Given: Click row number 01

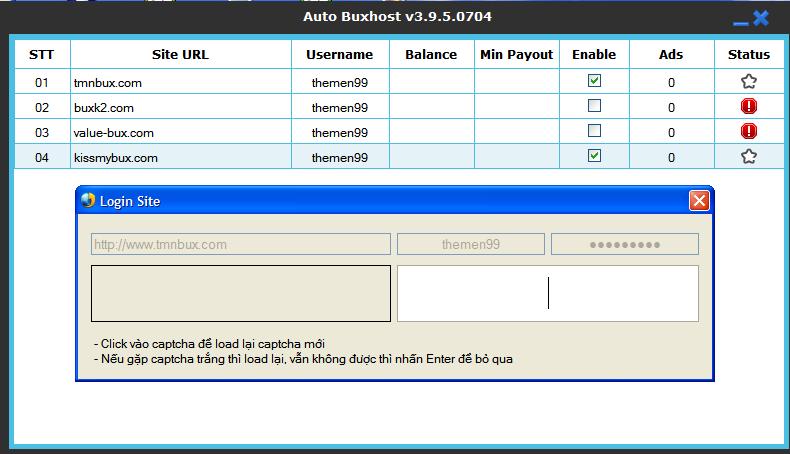Looking at the screenshot, I should [x=42, y=82].
